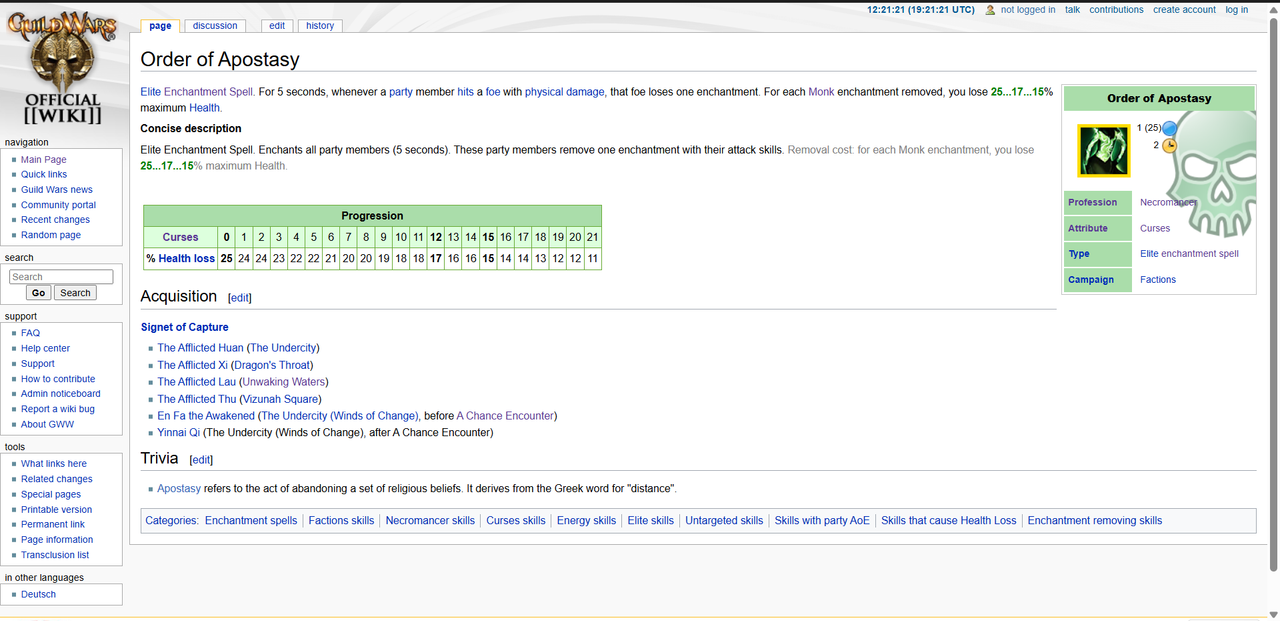
Task: Open How to contribute link
Action: click(58, 379)
